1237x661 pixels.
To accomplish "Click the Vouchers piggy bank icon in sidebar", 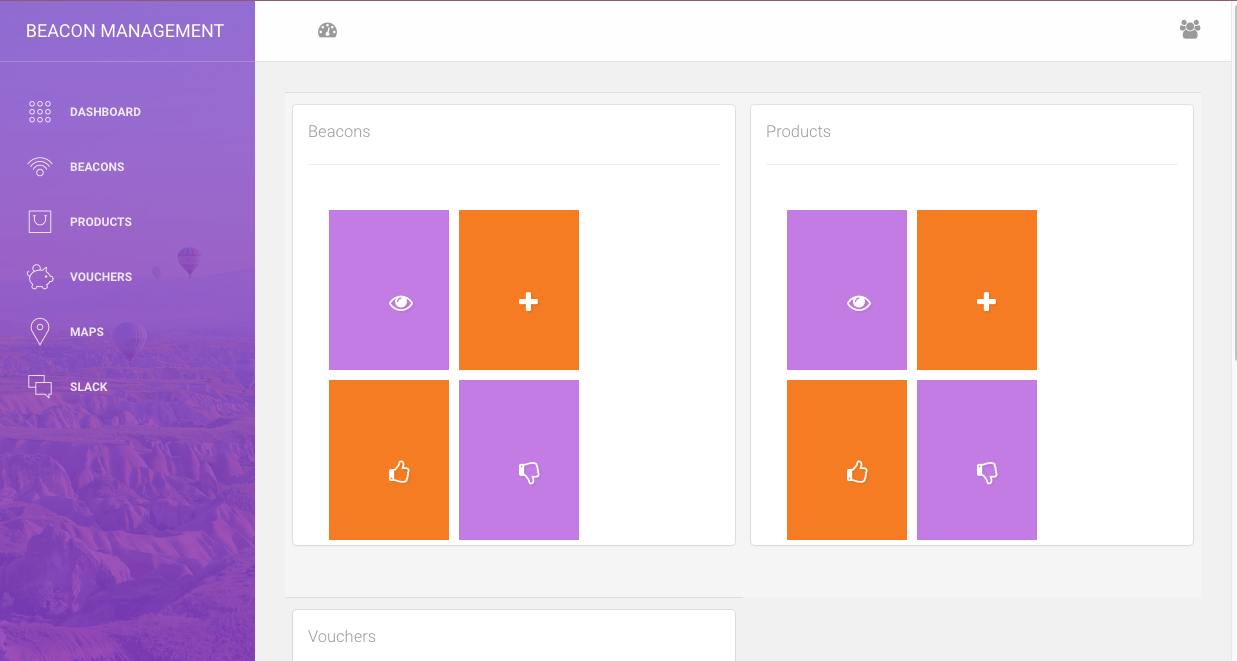I will click(40, 277).
